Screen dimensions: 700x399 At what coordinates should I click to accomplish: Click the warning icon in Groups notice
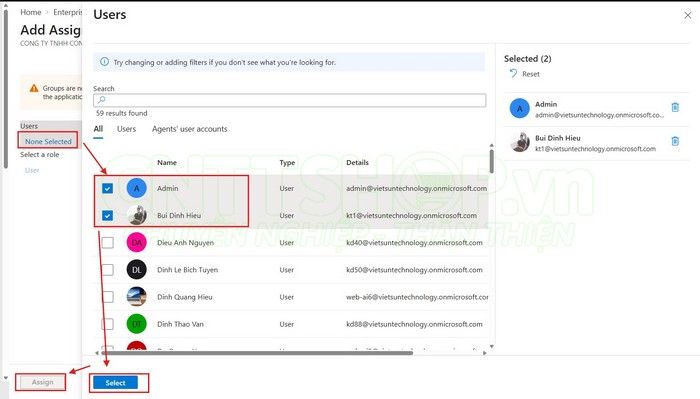tap(34, 88)
